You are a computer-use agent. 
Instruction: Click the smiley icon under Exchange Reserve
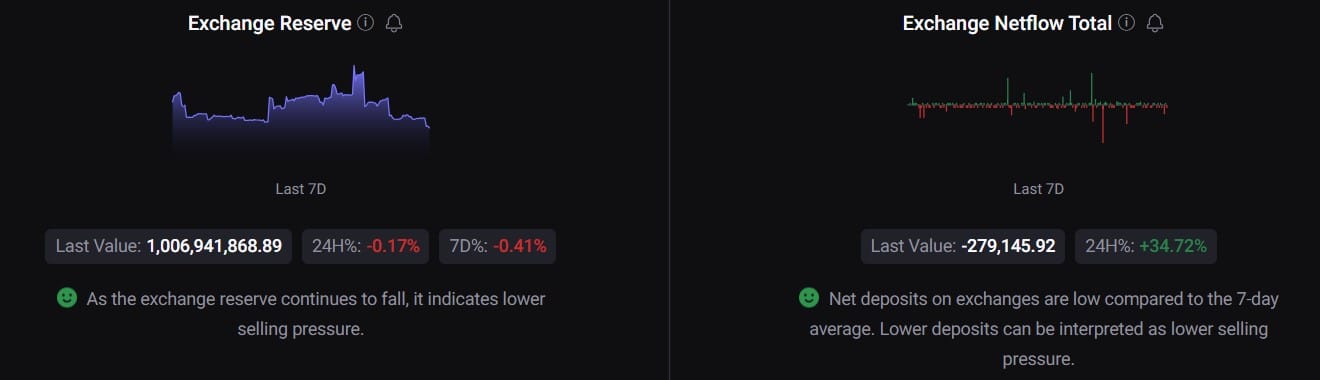click(66, 298)
